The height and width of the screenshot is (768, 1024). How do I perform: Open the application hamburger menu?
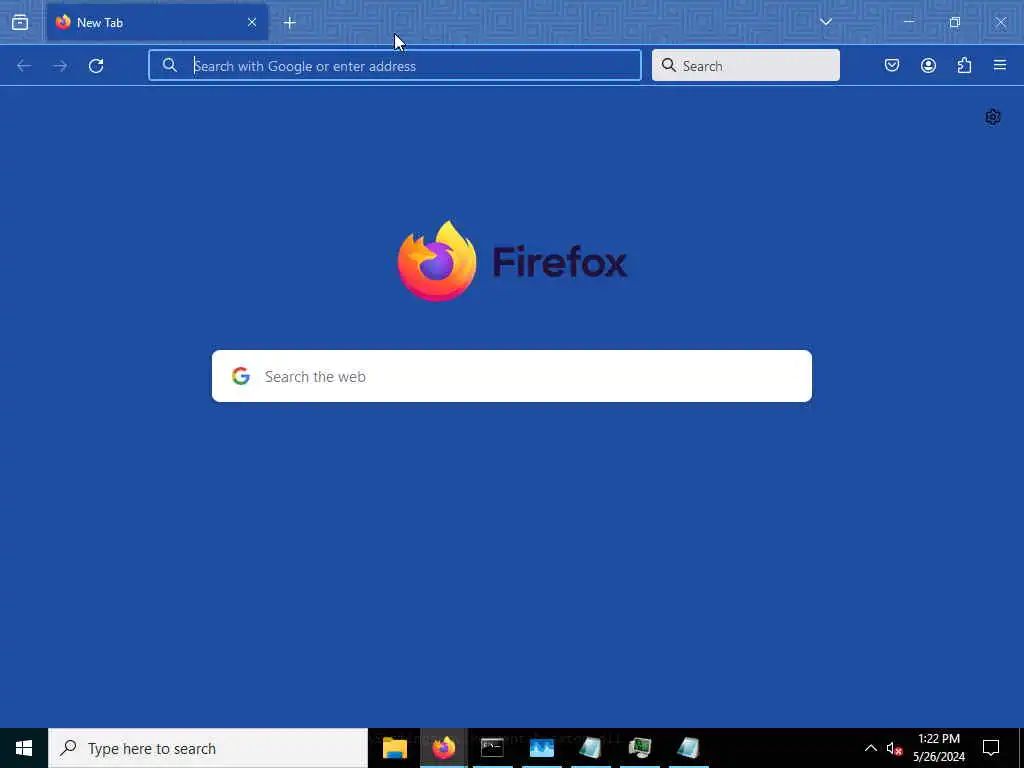(1000, 65)
